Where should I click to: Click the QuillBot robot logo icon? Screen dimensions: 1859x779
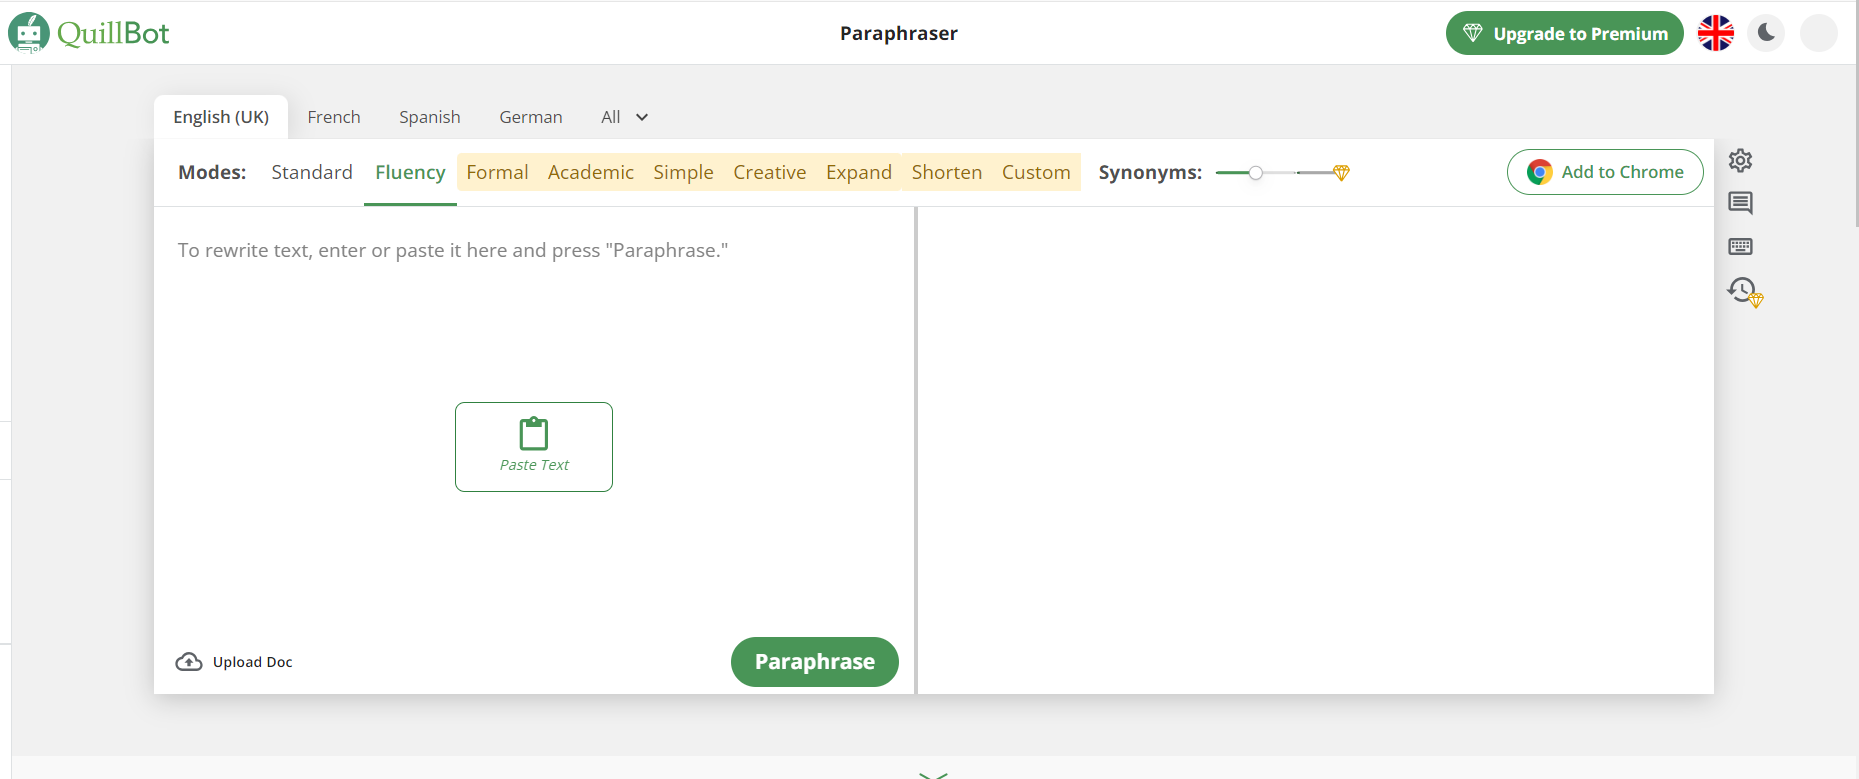pos(29,33)
